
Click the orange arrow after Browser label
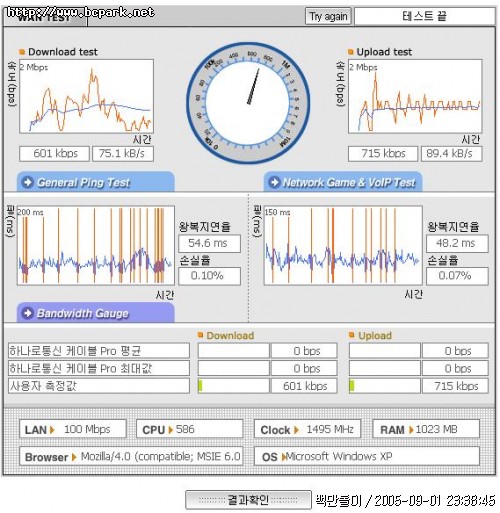(74, 457)
